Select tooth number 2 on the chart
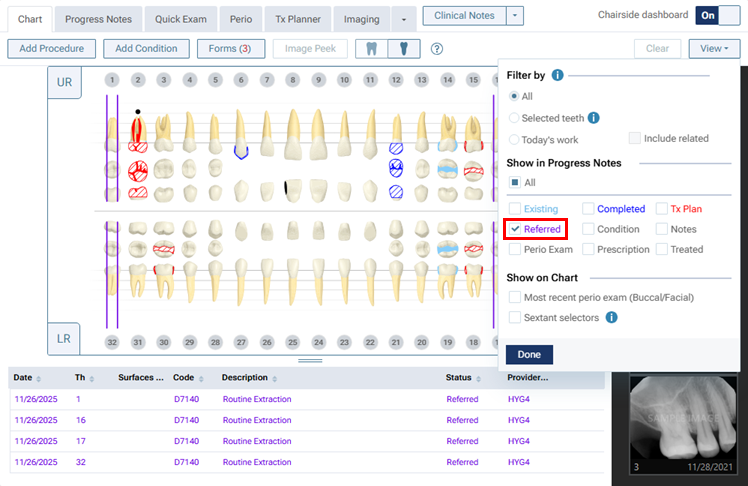 [138, 79]
